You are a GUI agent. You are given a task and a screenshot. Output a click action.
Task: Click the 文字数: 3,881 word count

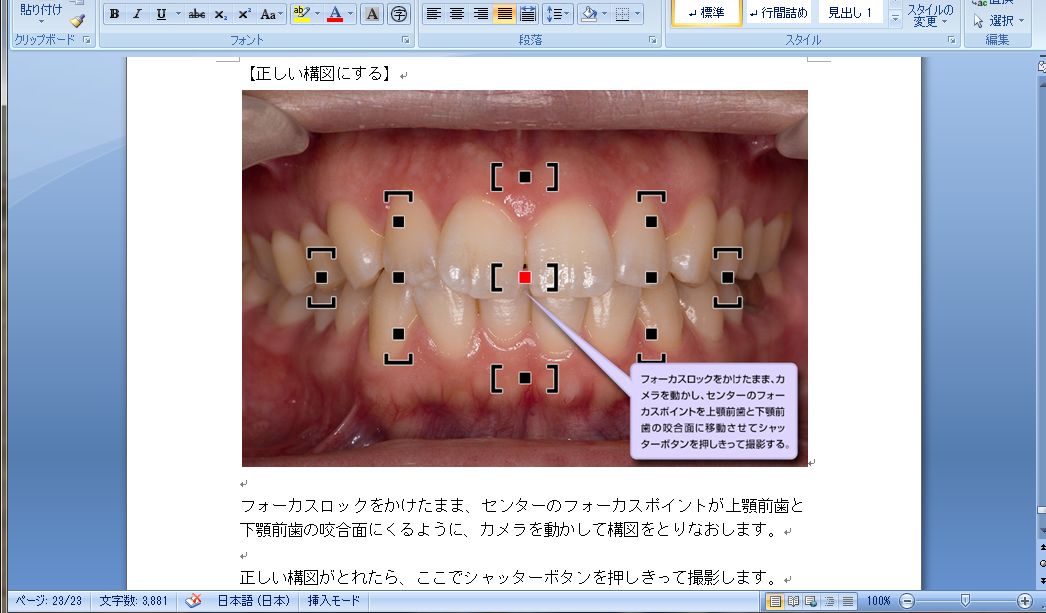point(133,601)
